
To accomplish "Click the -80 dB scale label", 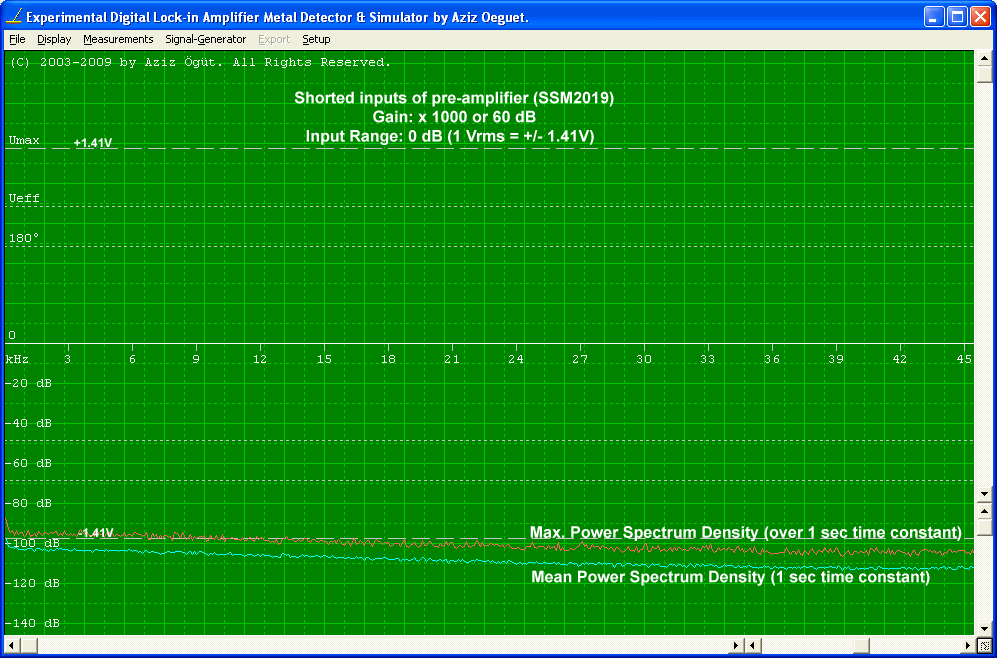I will 29,504.
